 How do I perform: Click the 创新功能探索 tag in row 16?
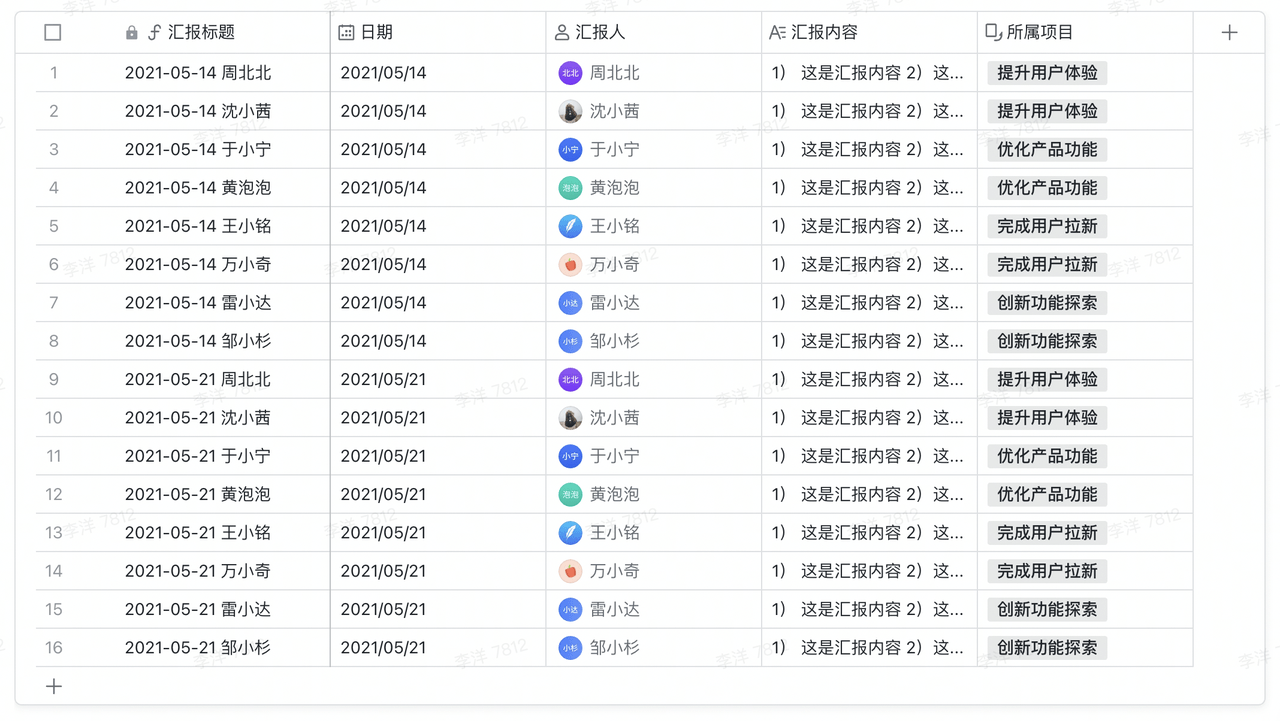pyautogui.click(x=1047, y=648)
